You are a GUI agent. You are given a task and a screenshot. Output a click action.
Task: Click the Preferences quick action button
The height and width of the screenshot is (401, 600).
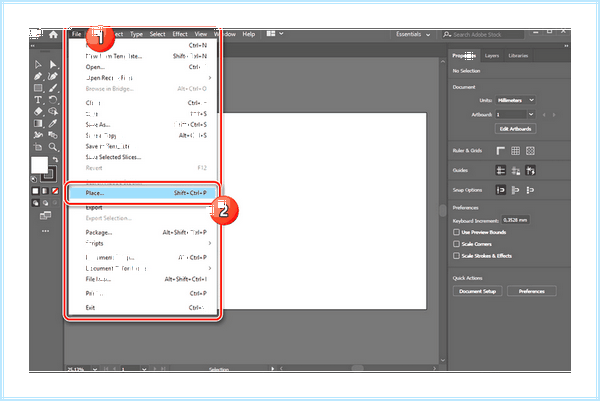pos(532,291)
